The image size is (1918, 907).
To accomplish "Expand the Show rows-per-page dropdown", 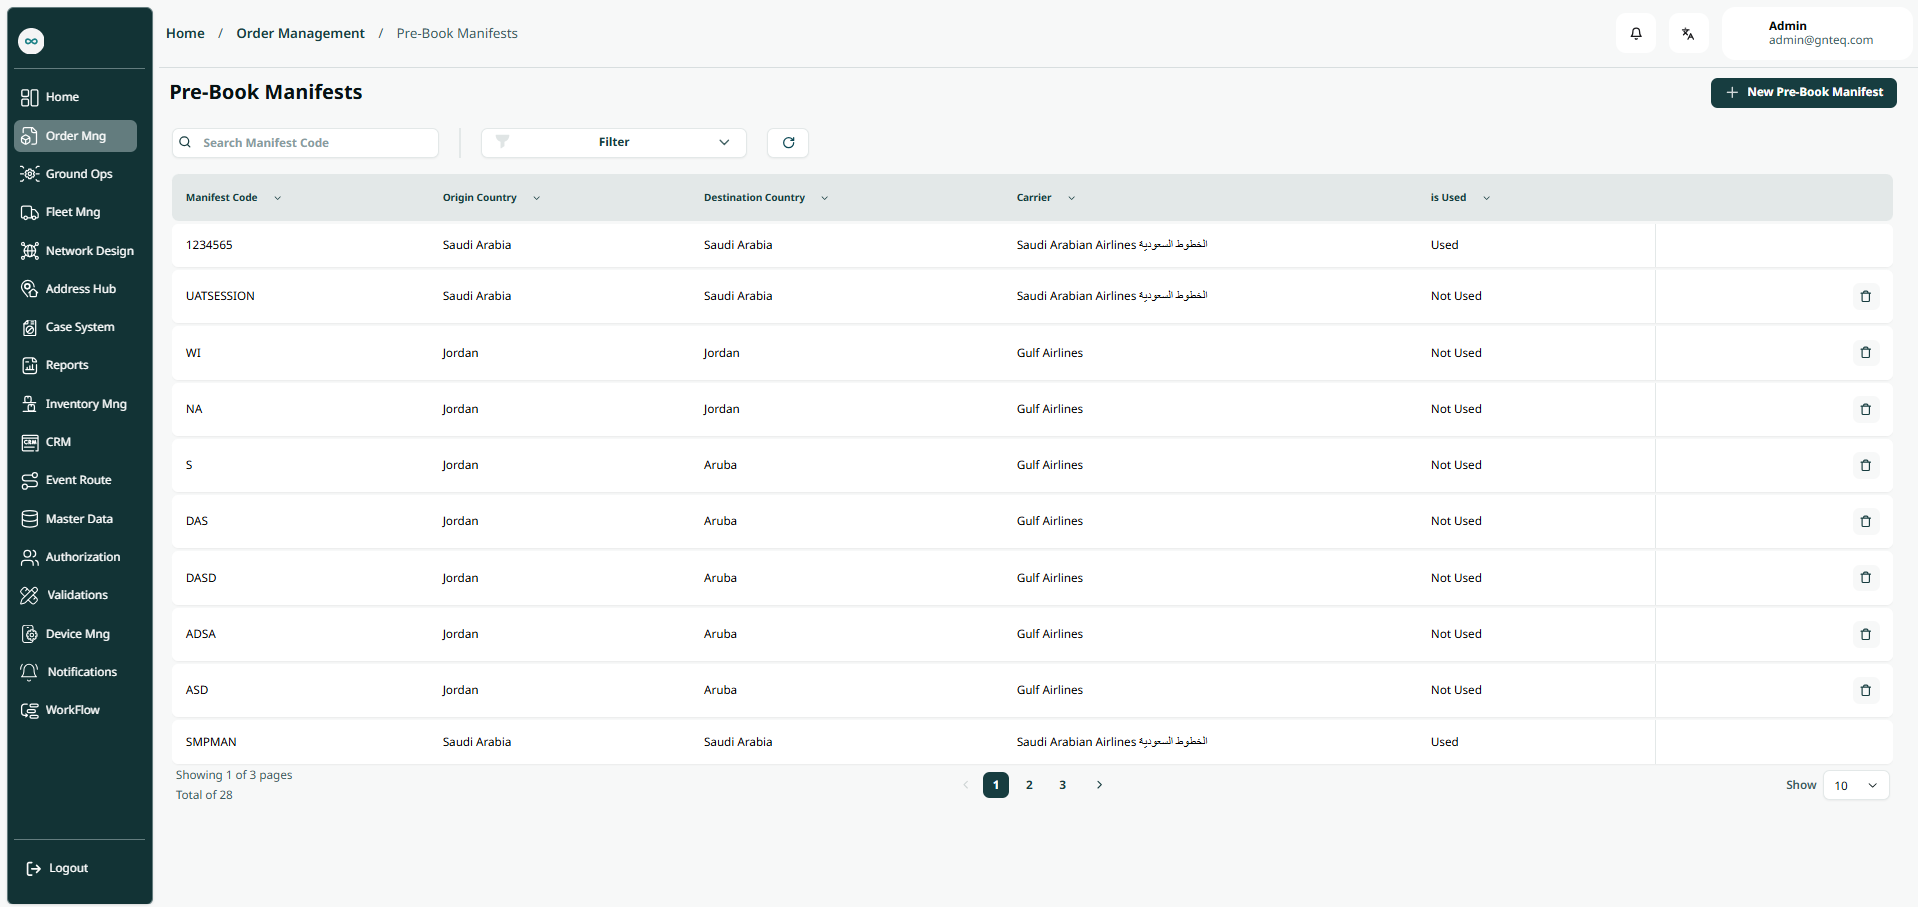I will (1856, 786).
